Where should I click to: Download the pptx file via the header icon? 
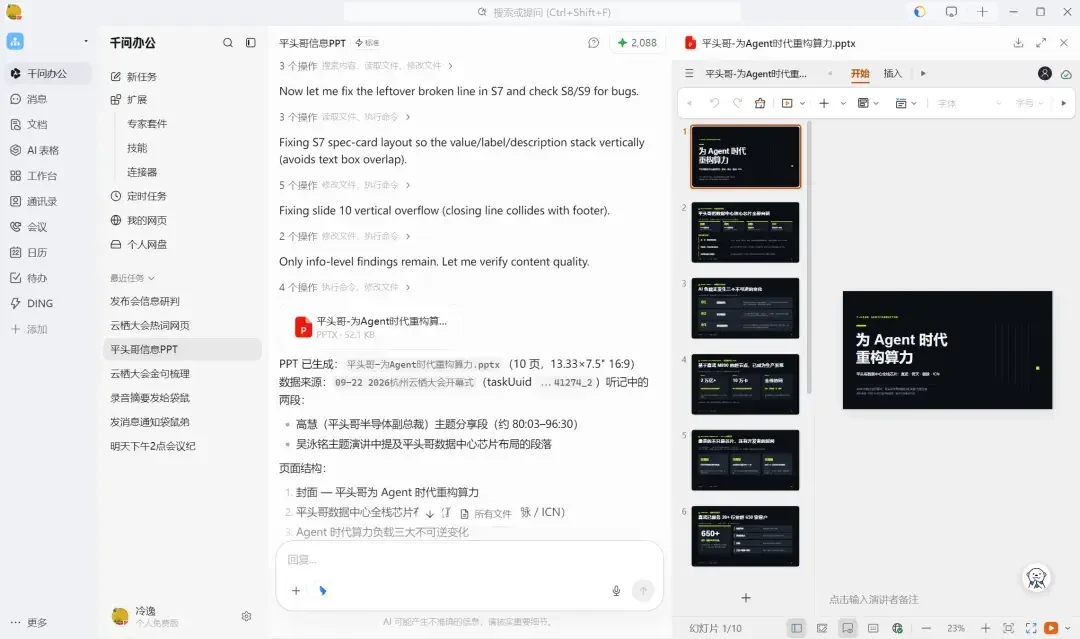point(1018,43)
